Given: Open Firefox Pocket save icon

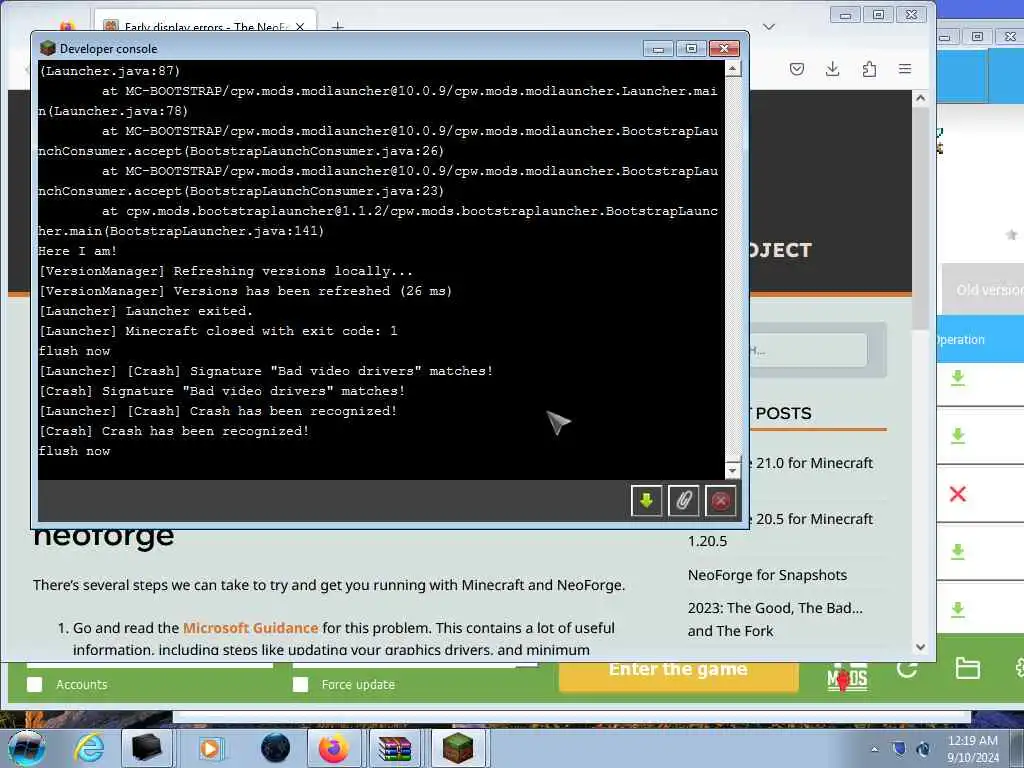Looking at the screenshot, I should tap(797, 69).
